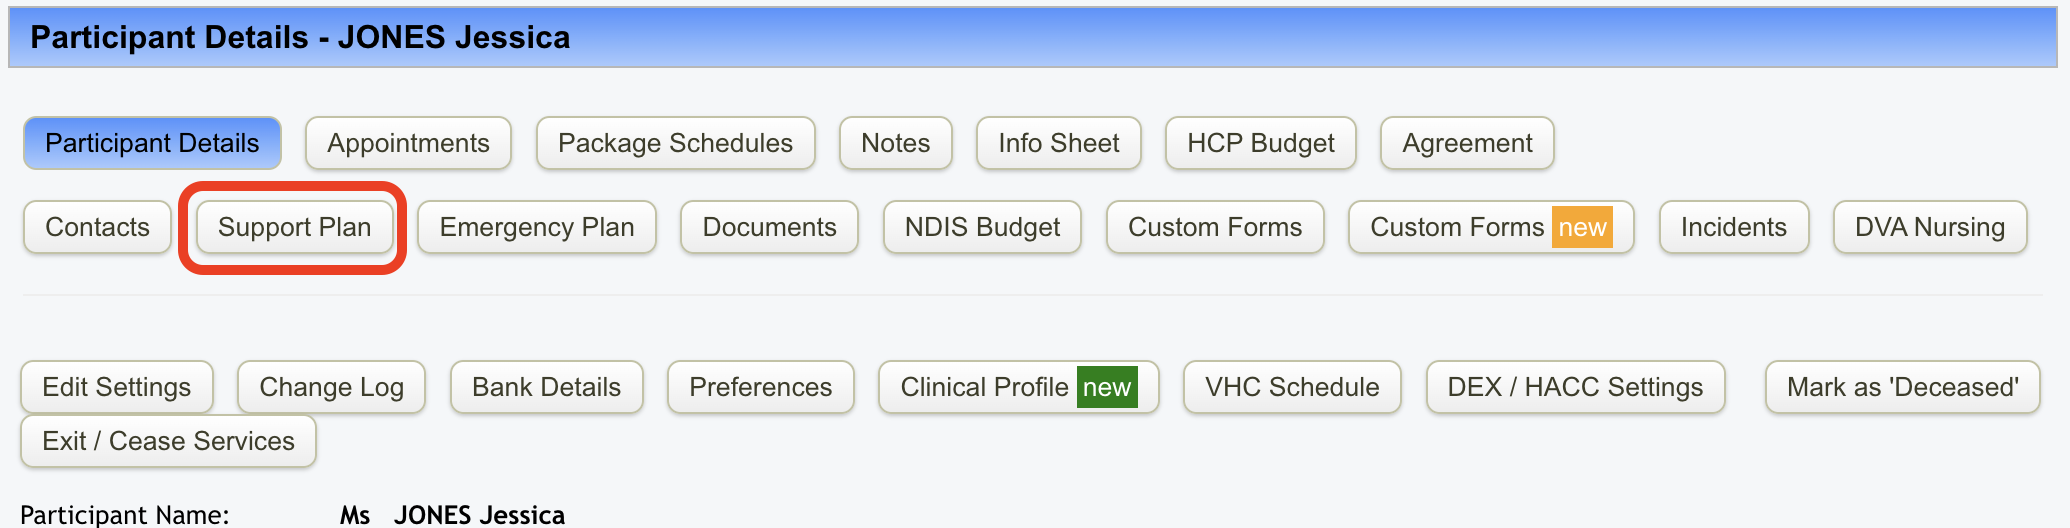Open the Emergency Plan tab
Viewport: 2070px width, 528px height.
tap(537, 227)
